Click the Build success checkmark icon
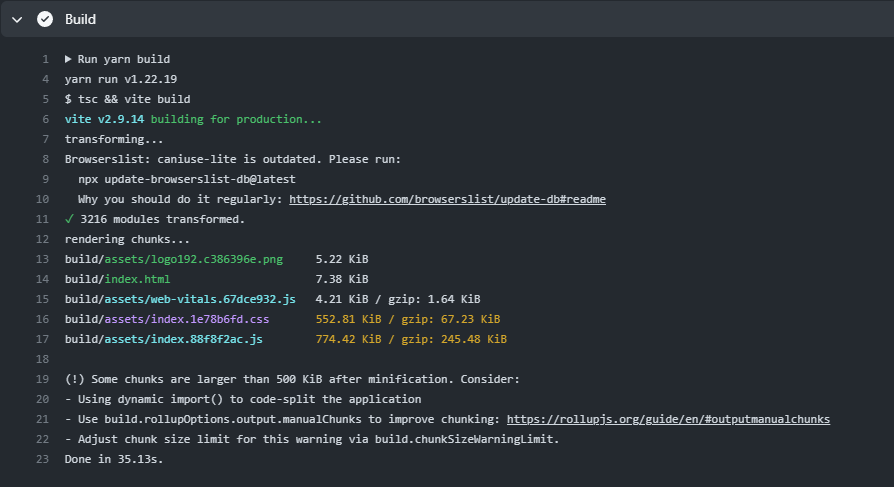This screenshot has width=894, height=487. 45,19
